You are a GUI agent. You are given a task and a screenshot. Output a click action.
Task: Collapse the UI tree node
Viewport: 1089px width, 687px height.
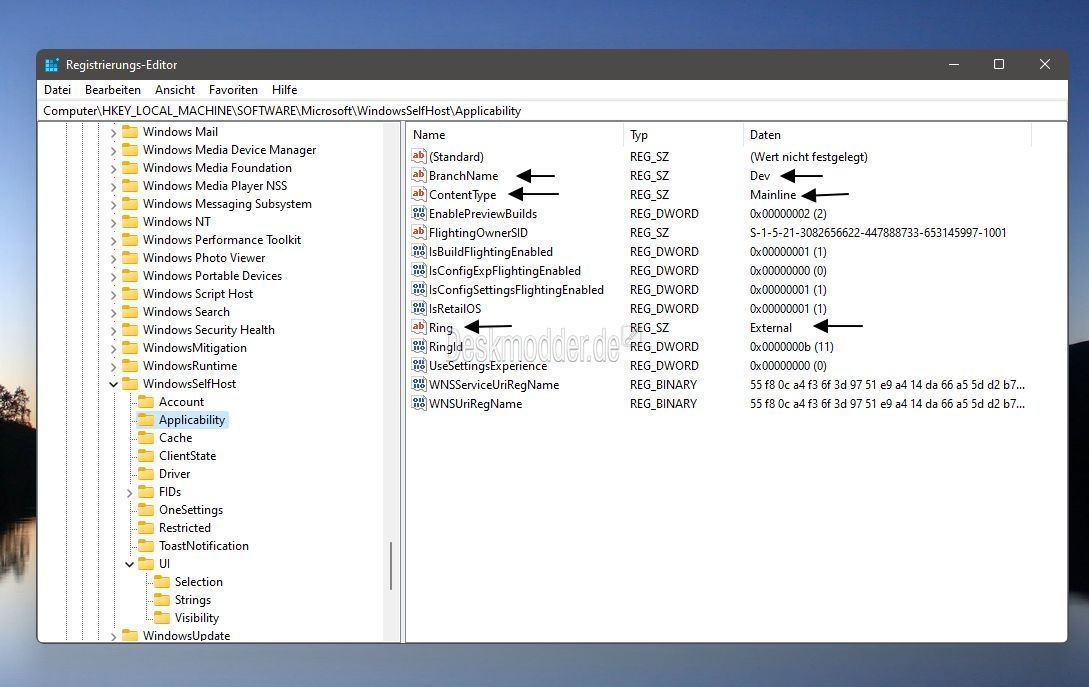coord(129,564)
